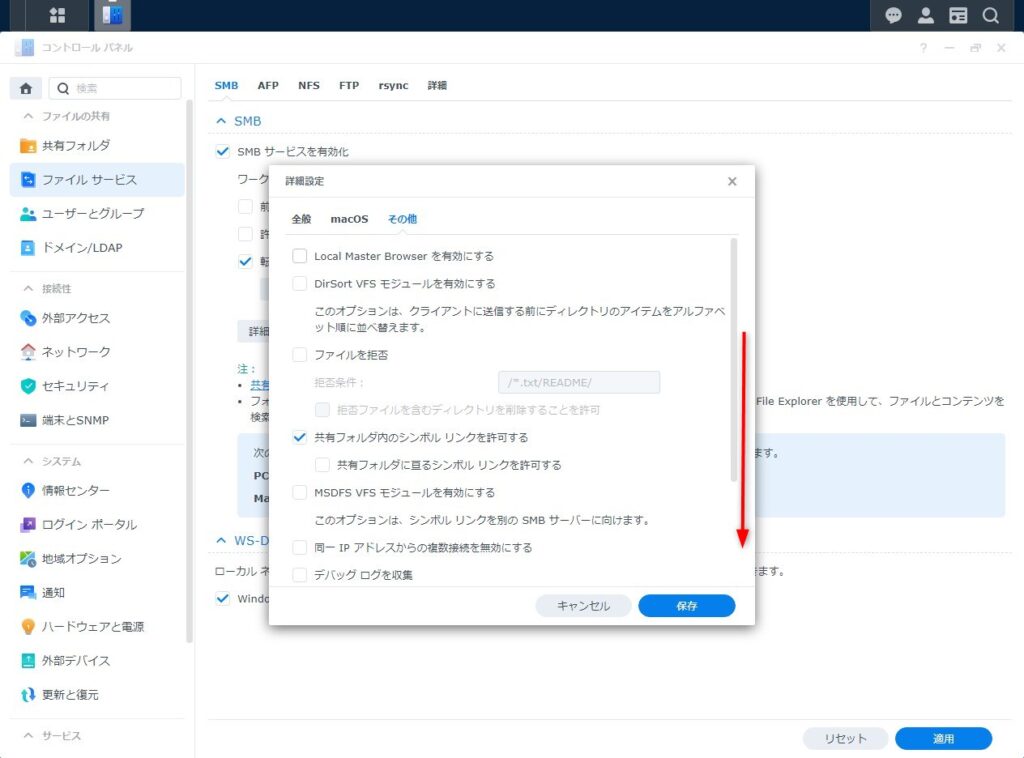
Task: Open Security settings in sidebar
Action: tap(75, 386)
